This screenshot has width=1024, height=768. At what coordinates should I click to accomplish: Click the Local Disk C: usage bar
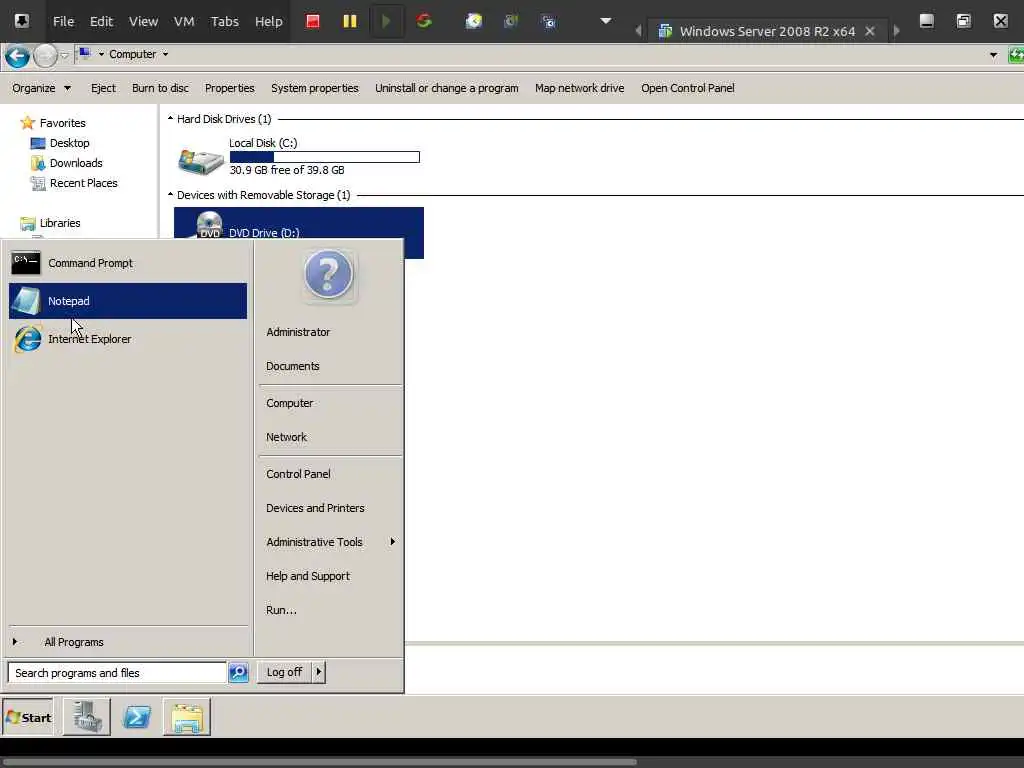(325, 157)
